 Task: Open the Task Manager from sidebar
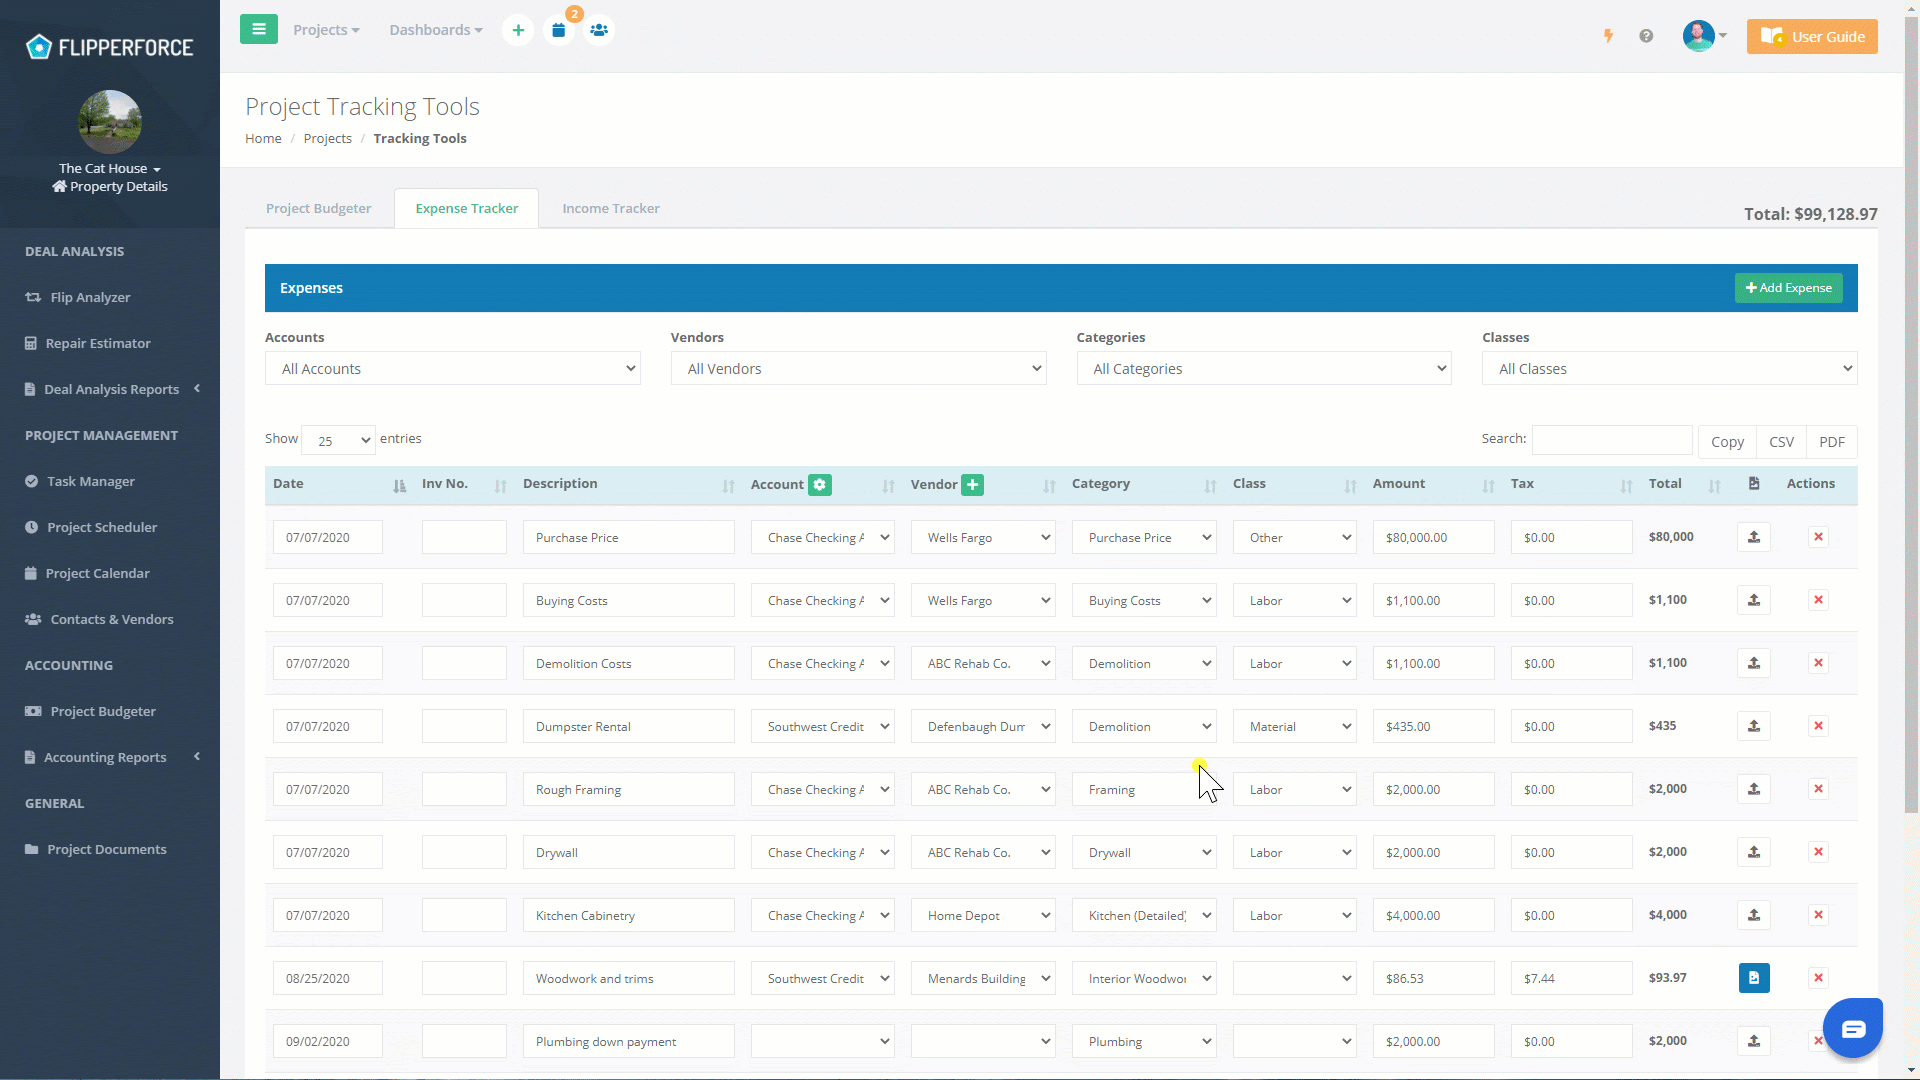[92, 481]
